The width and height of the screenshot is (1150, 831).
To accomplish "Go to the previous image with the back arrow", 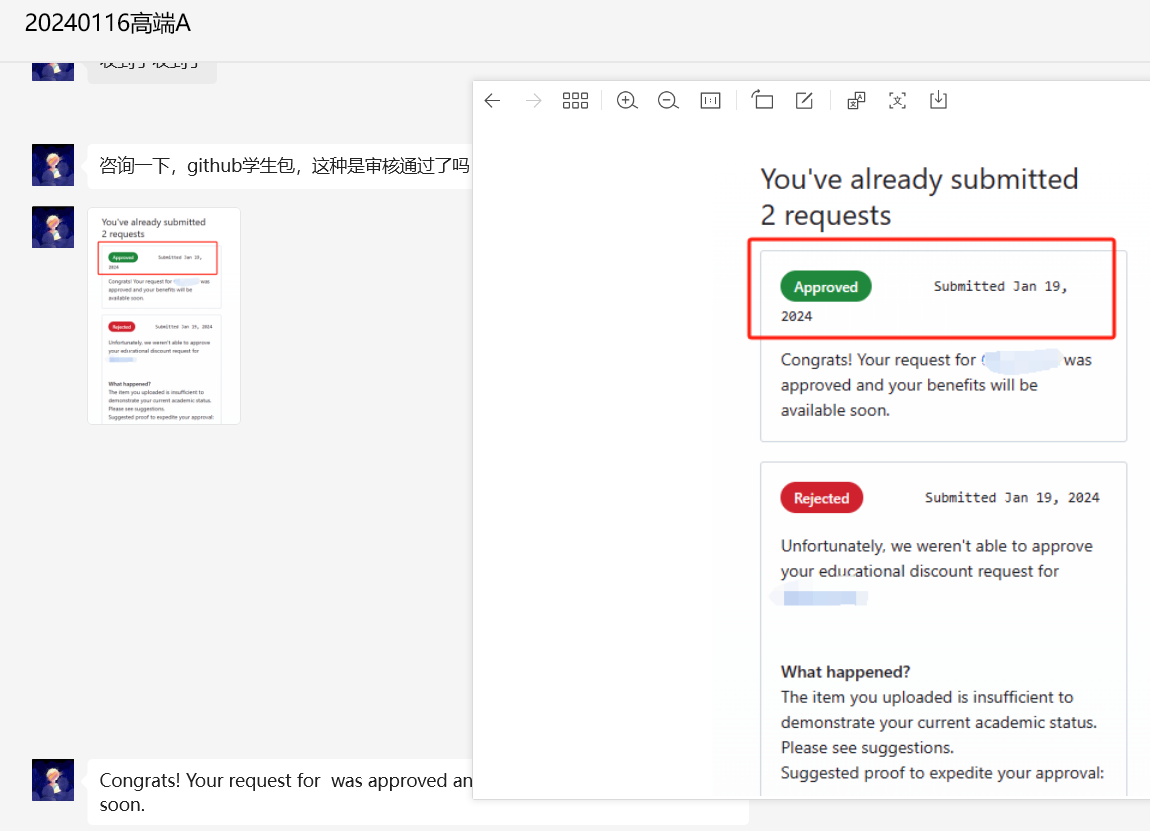I will pos(492,100).
